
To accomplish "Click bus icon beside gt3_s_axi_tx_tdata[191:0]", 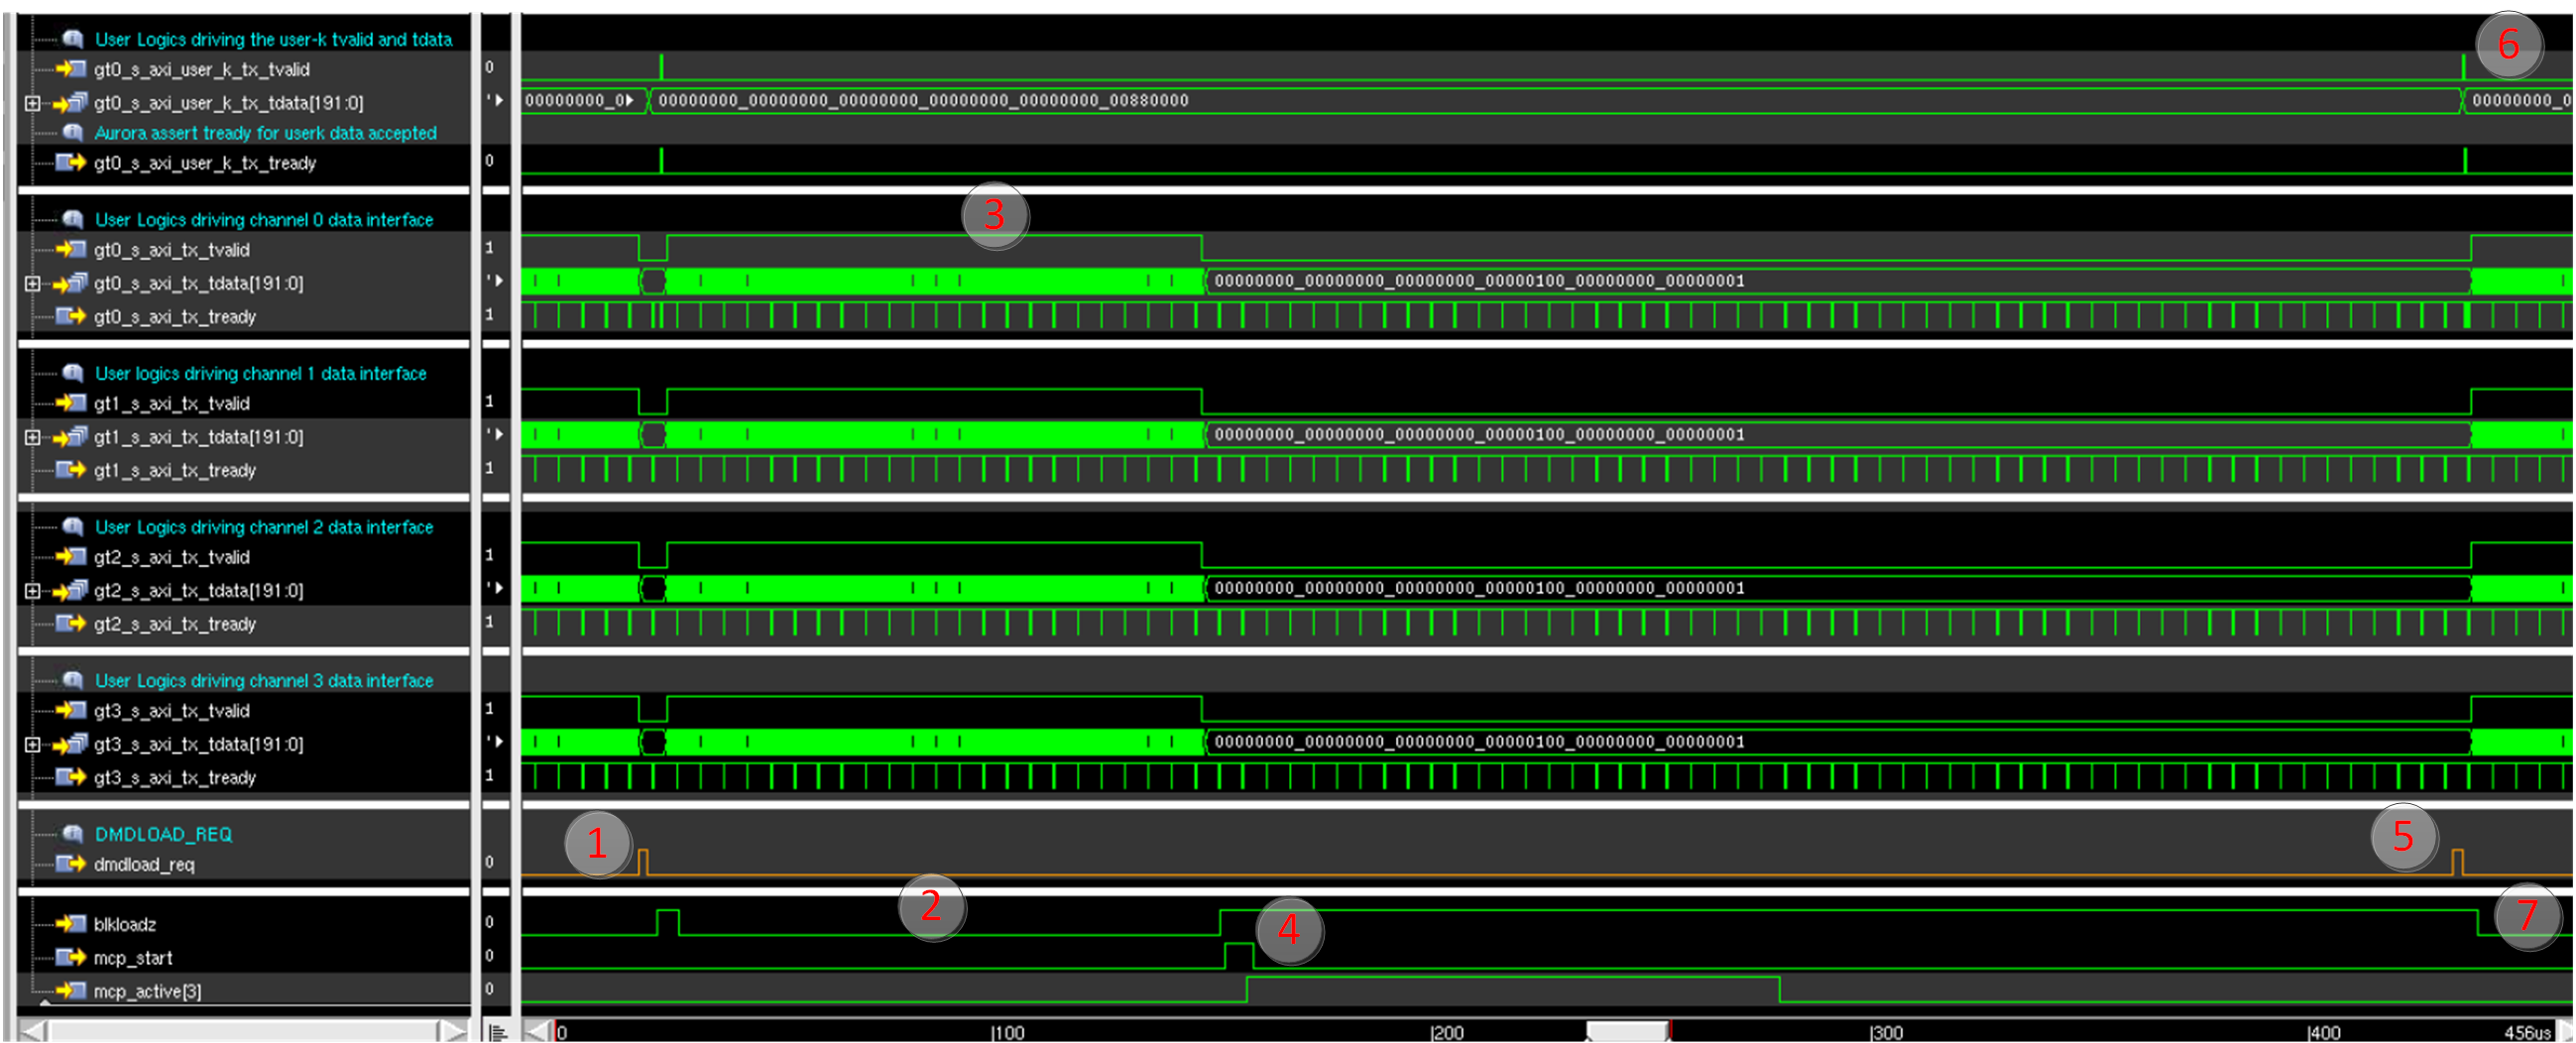I will click(70, 744).
